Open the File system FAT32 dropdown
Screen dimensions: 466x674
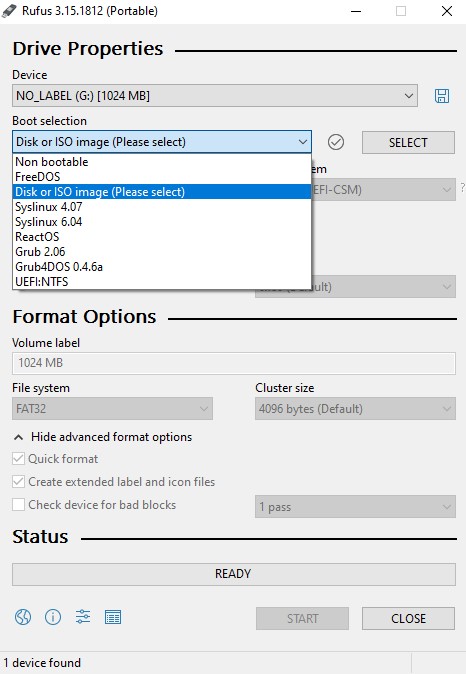(x=112, y=408)
